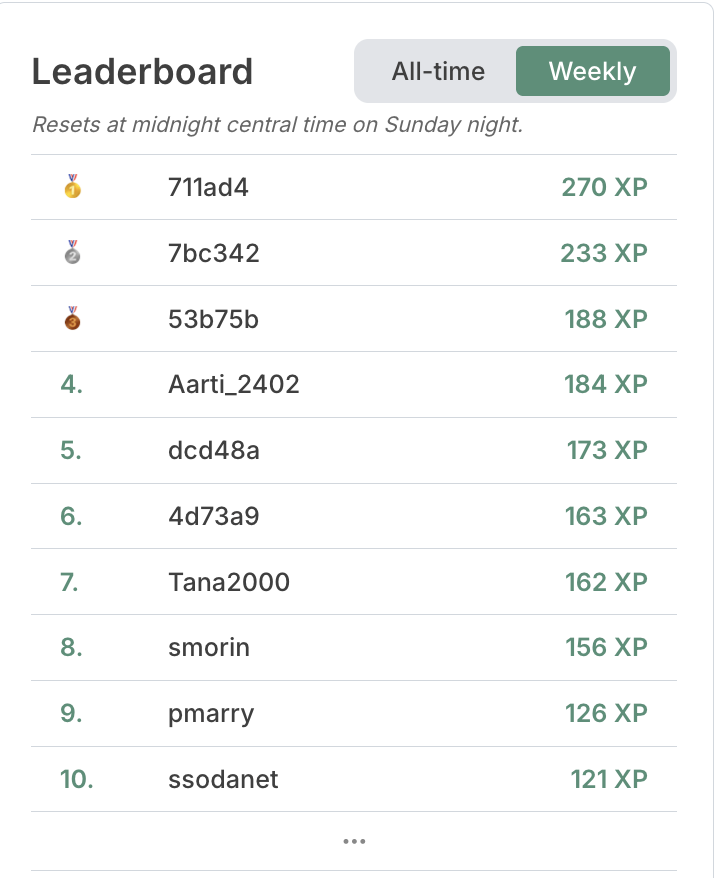Click username dcd48a in fifth place
The image size is (722, 878).
[214, 450]
